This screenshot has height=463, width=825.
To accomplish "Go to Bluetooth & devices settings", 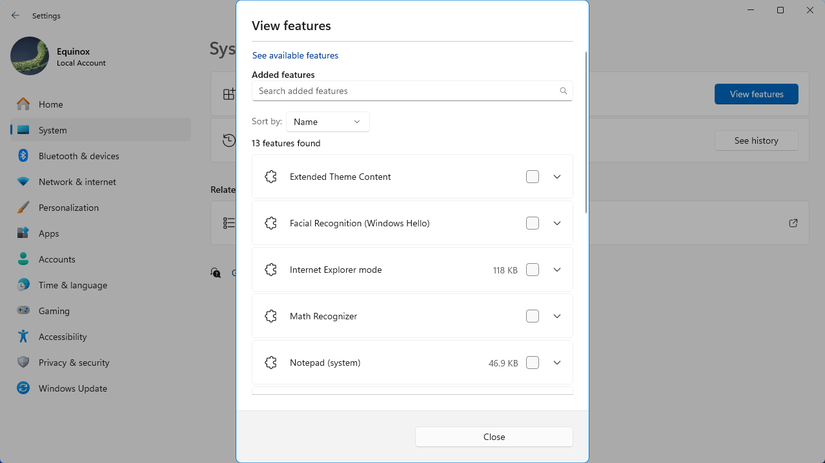I will (x=100, y=156).
